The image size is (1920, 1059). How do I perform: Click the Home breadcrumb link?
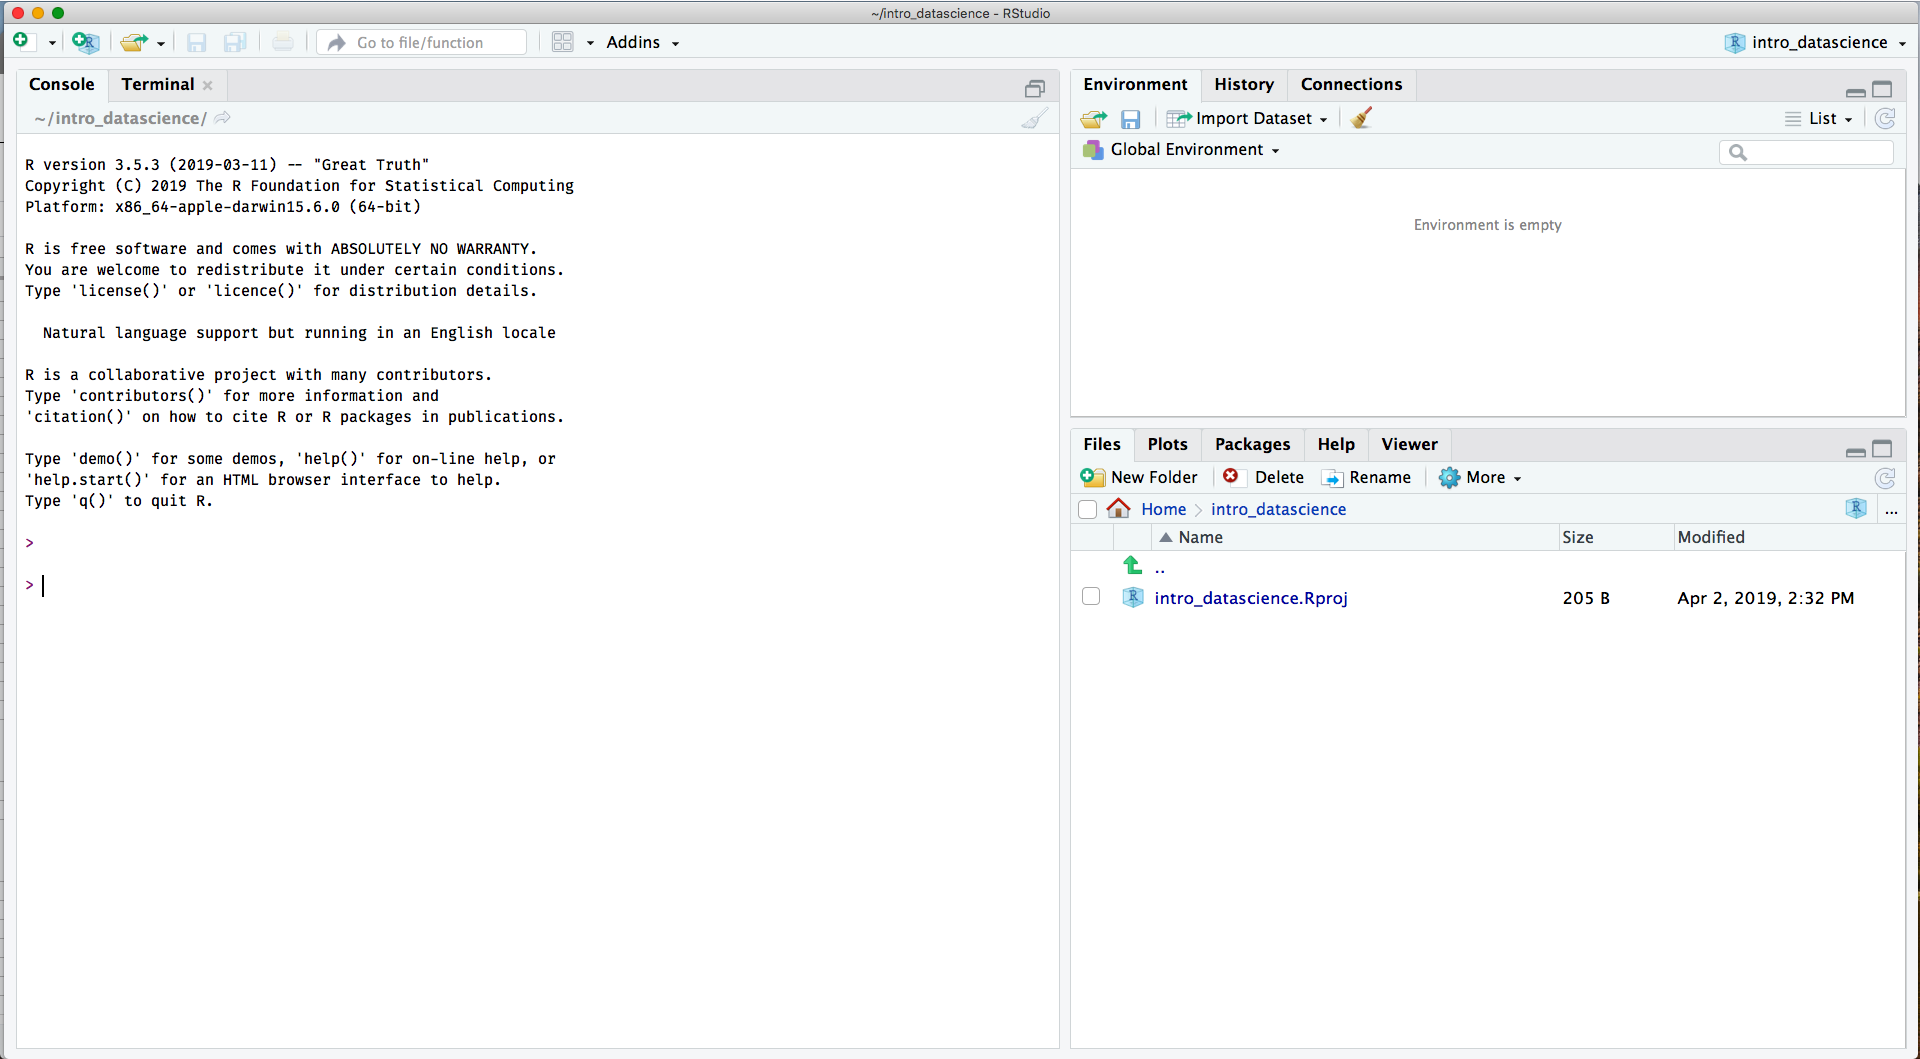[x=1164, y=509]
